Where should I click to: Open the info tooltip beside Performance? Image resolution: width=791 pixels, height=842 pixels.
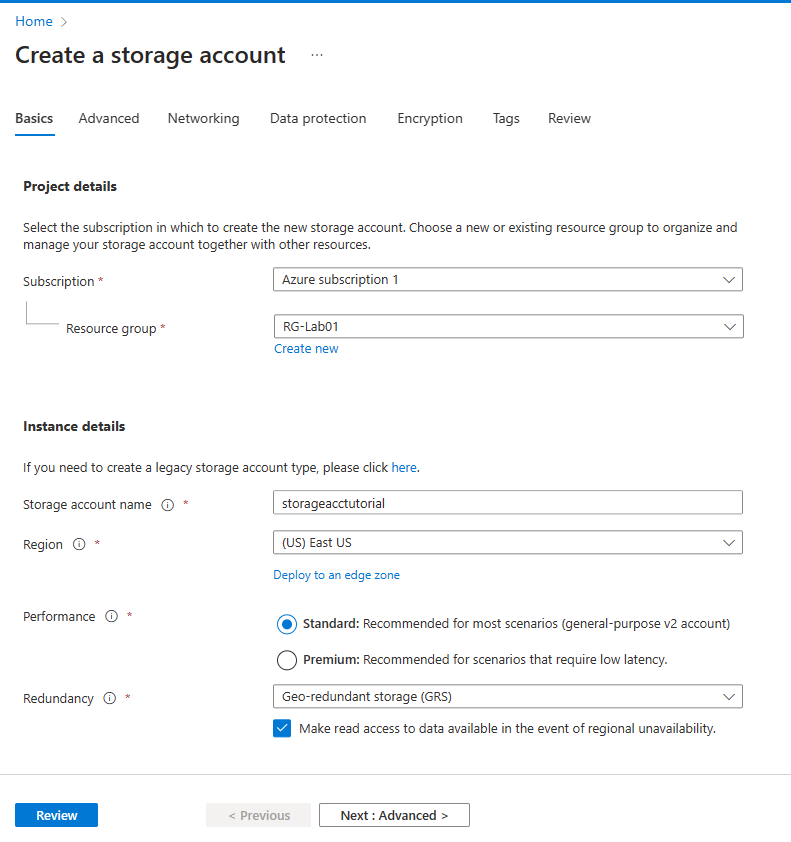click(x=111, y=617)
